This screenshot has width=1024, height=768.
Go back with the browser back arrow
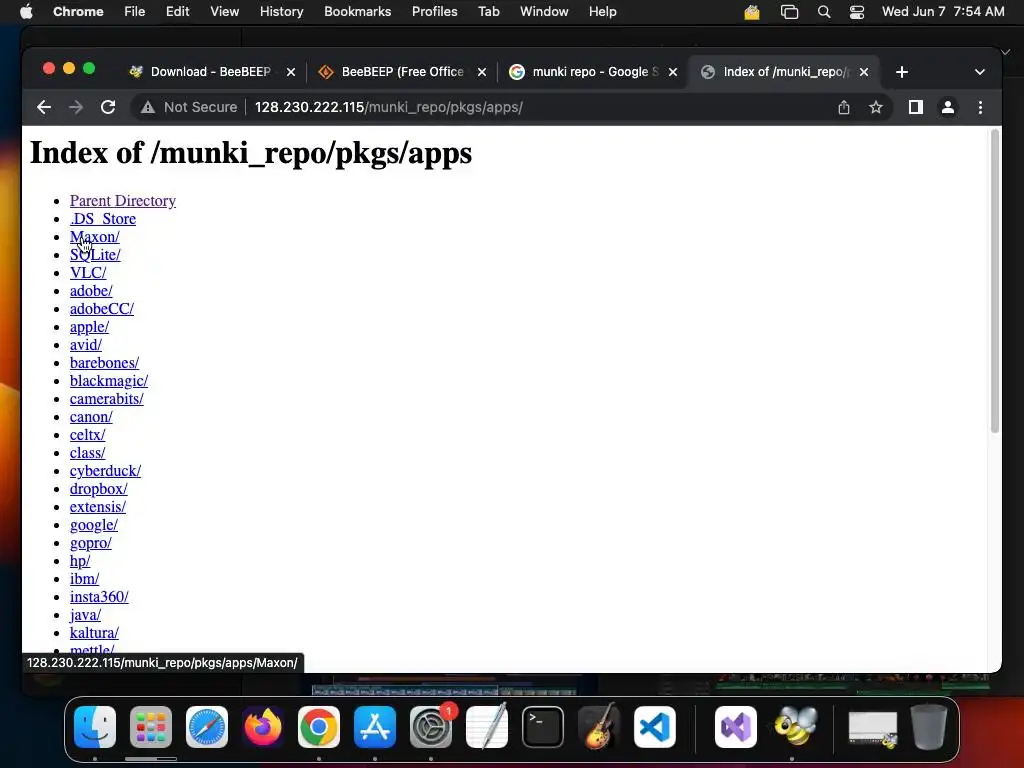point(44,107)
